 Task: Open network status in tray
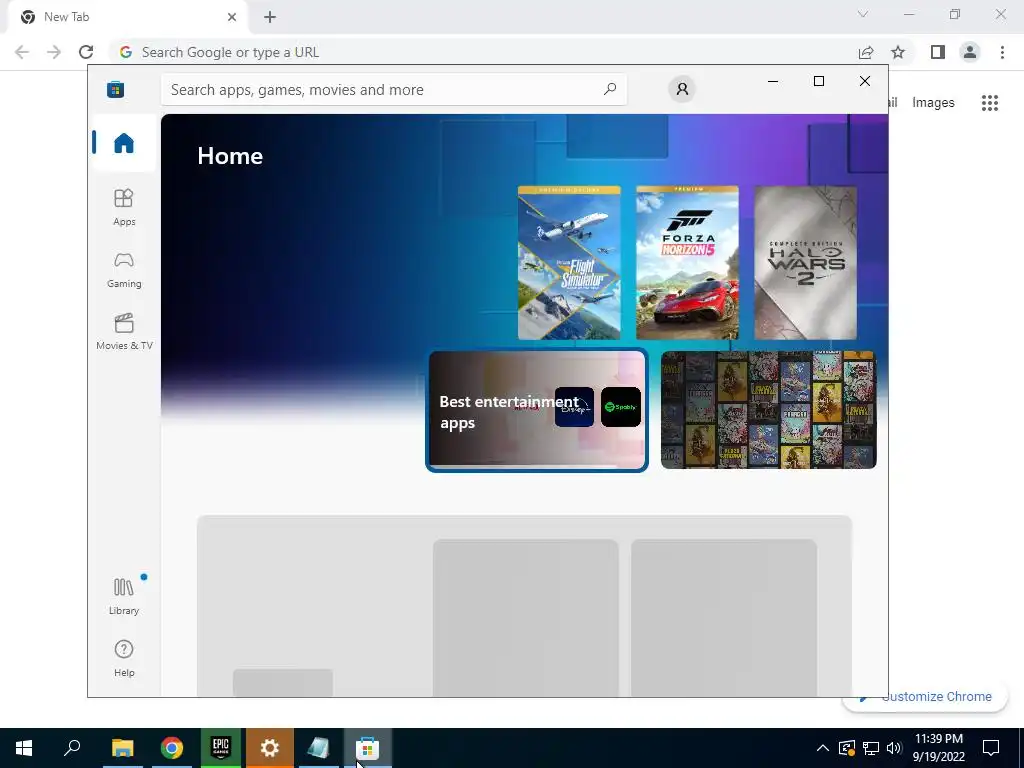pos(871,748)
